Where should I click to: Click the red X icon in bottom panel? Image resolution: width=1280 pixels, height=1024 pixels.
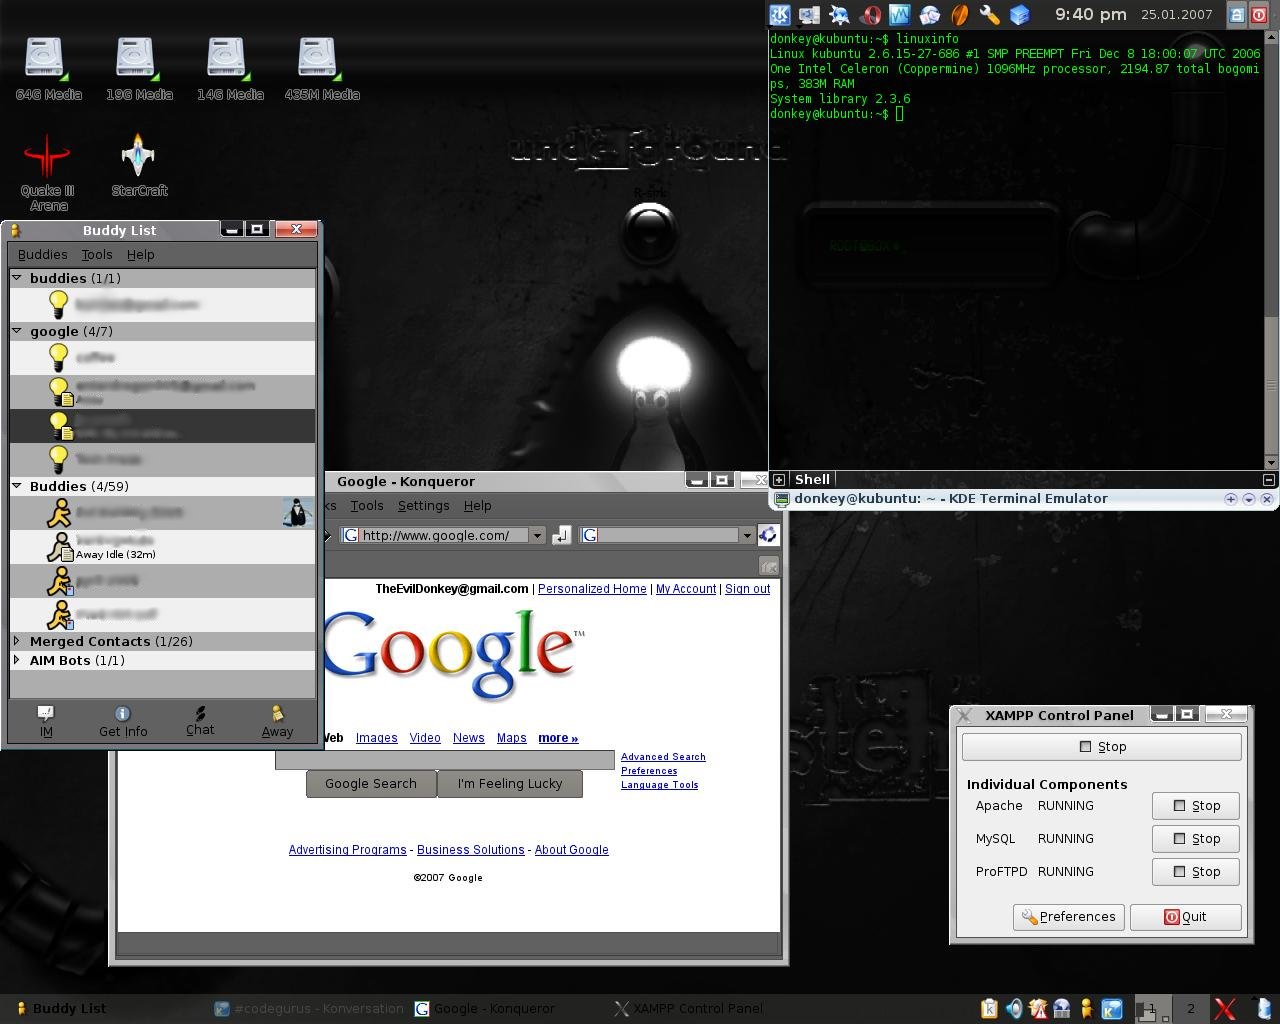(x=1225, y=1009)
